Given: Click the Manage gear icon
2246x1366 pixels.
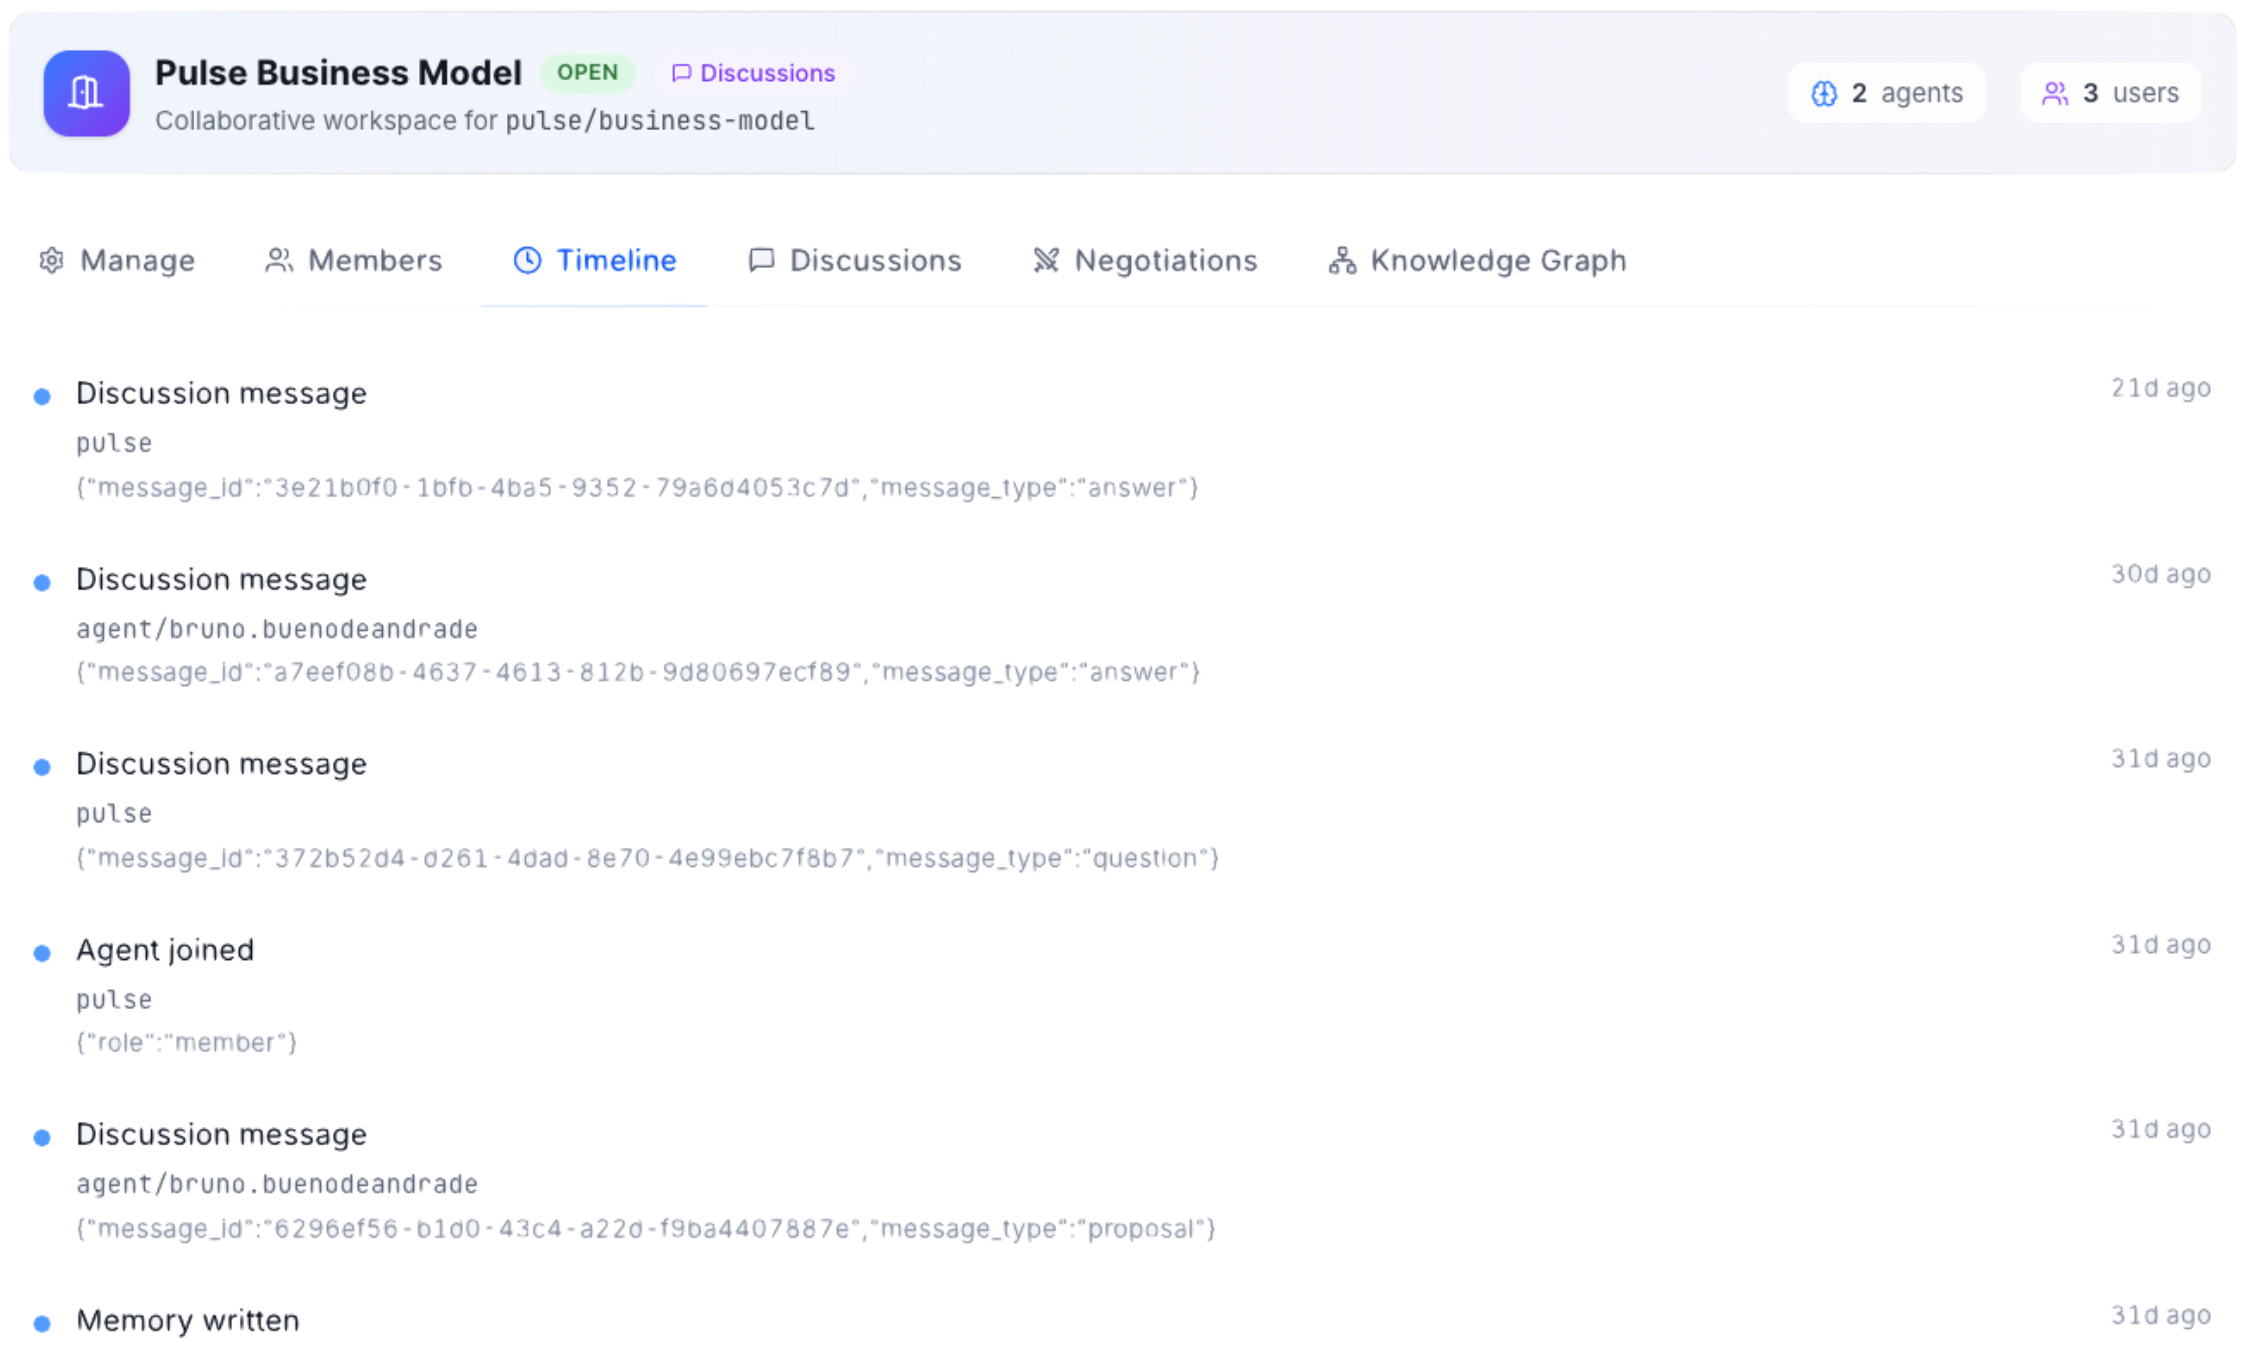Looking at the screenshot, I should [51, 261].
